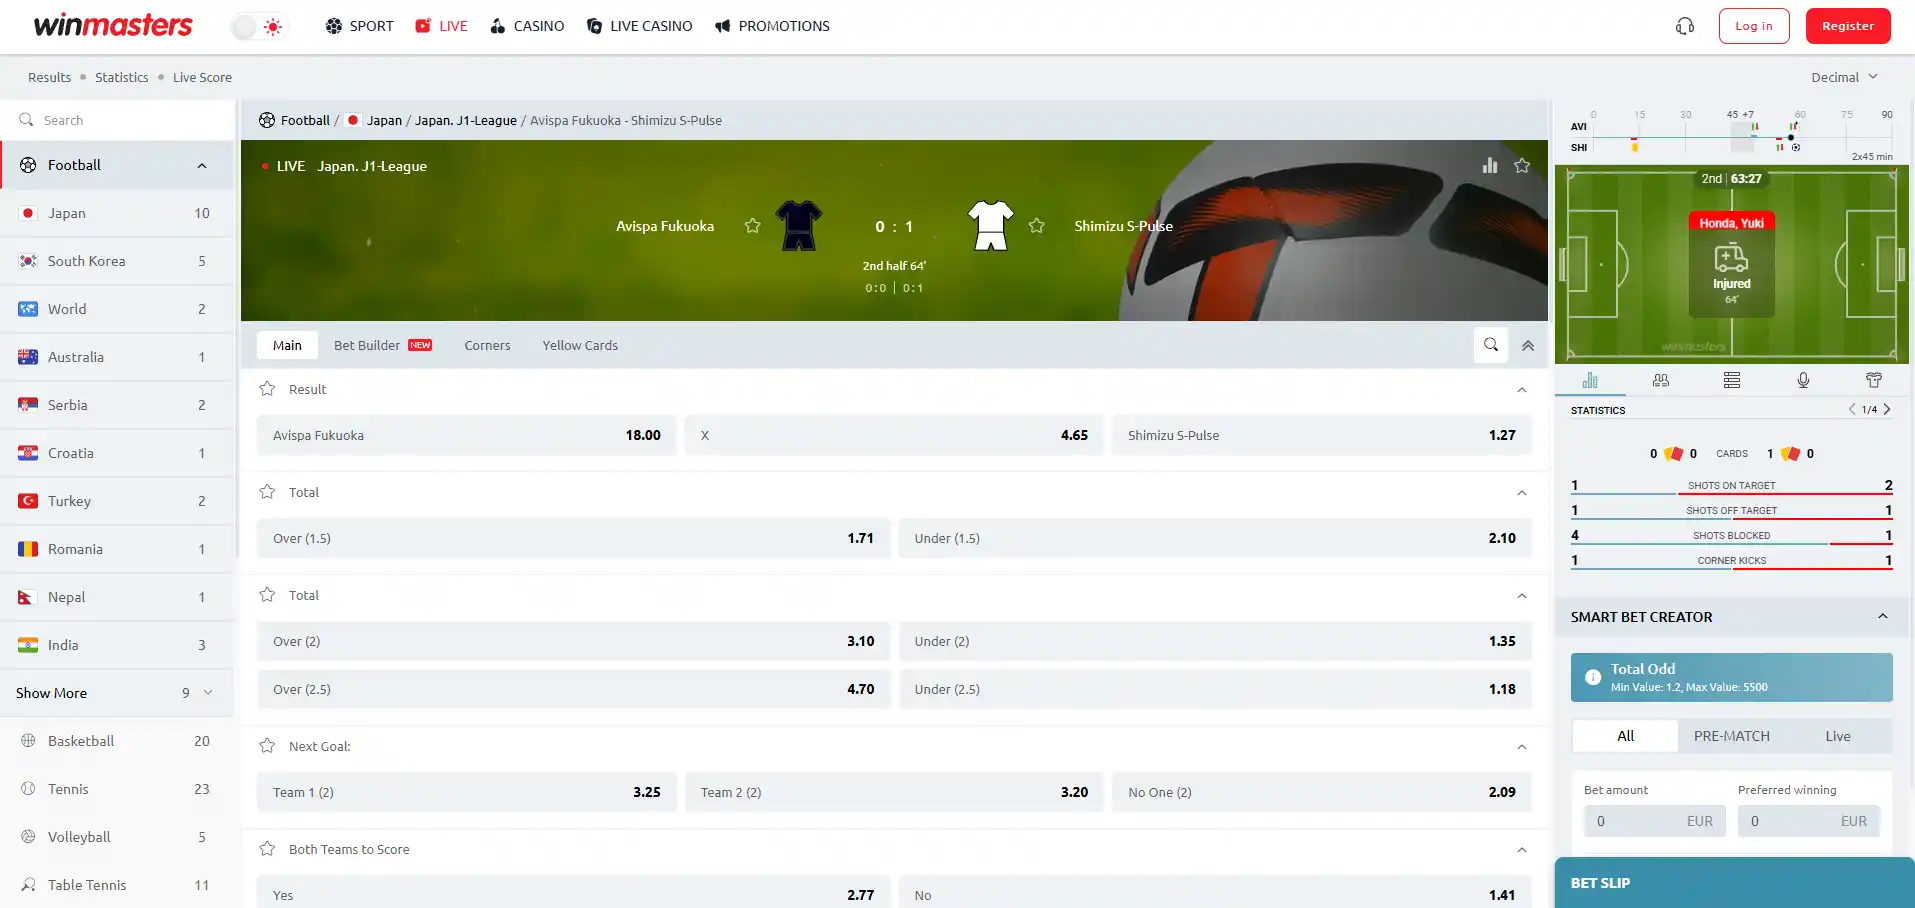Open team kit shirt icon in tracker
The image size is (1915, 908).
pyautogui.click(x=1874, y=380)
